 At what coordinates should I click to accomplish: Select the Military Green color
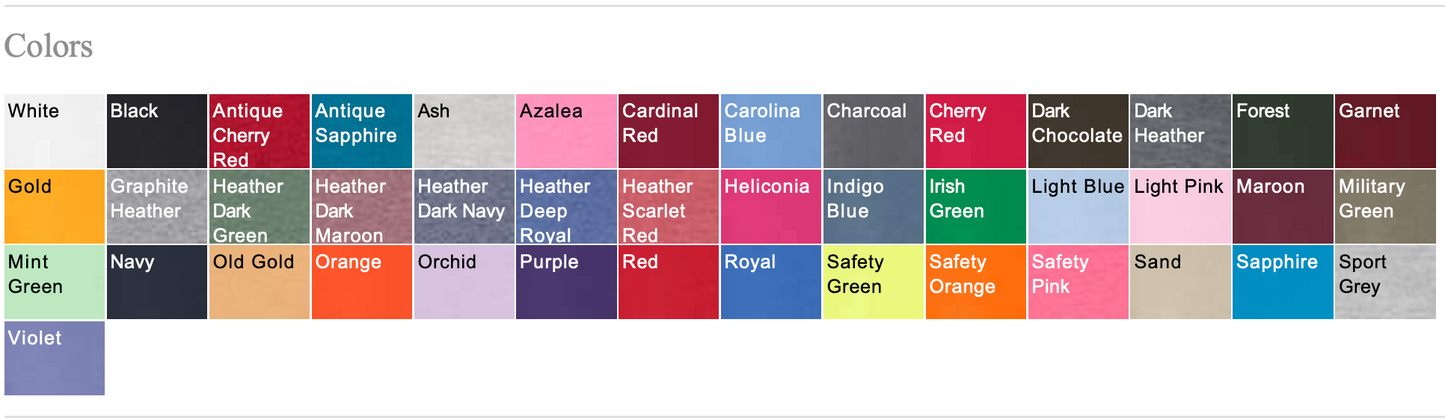(1385, 207)
